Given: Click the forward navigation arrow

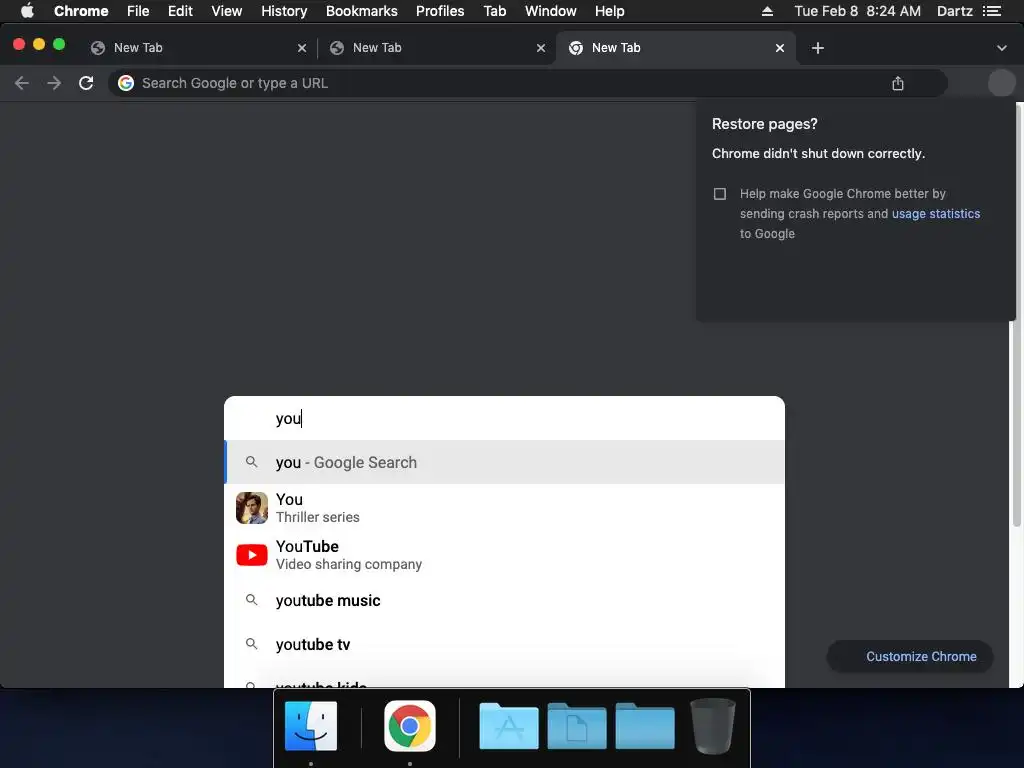Looking at the screenshot, I should click(x=54, y=83).
